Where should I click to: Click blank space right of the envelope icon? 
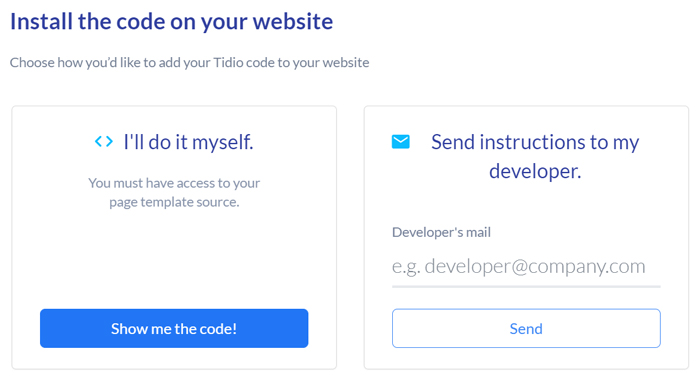[420, 142]
